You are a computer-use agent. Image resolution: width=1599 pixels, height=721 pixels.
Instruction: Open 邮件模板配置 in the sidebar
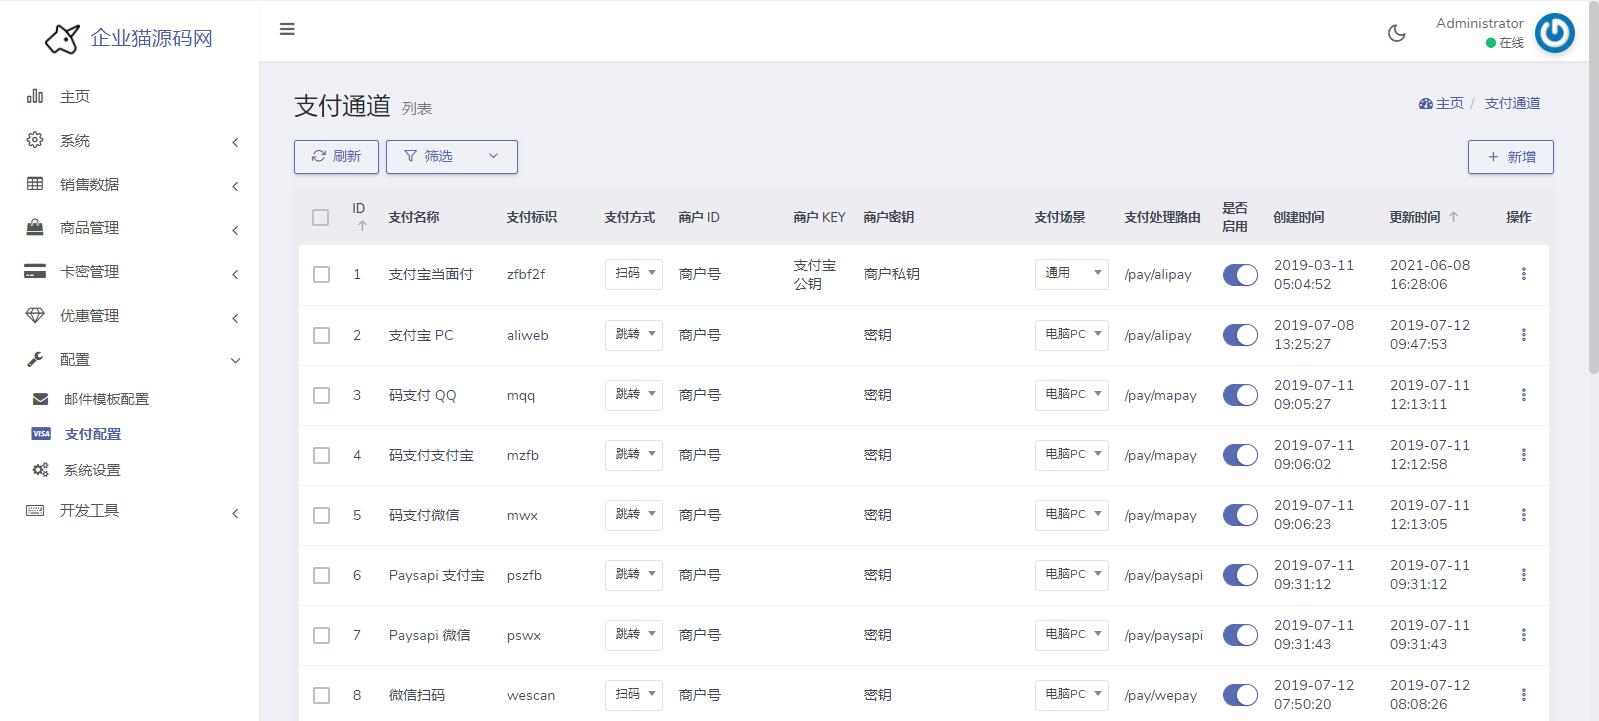coord(106,399)
